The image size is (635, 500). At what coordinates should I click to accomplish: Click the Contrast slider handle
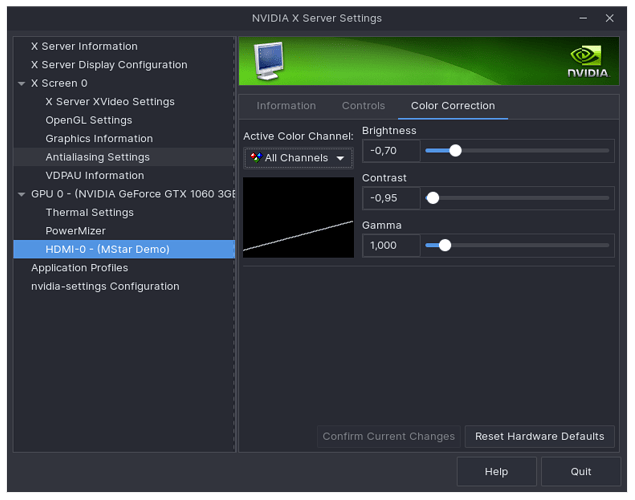coord(433,198)
